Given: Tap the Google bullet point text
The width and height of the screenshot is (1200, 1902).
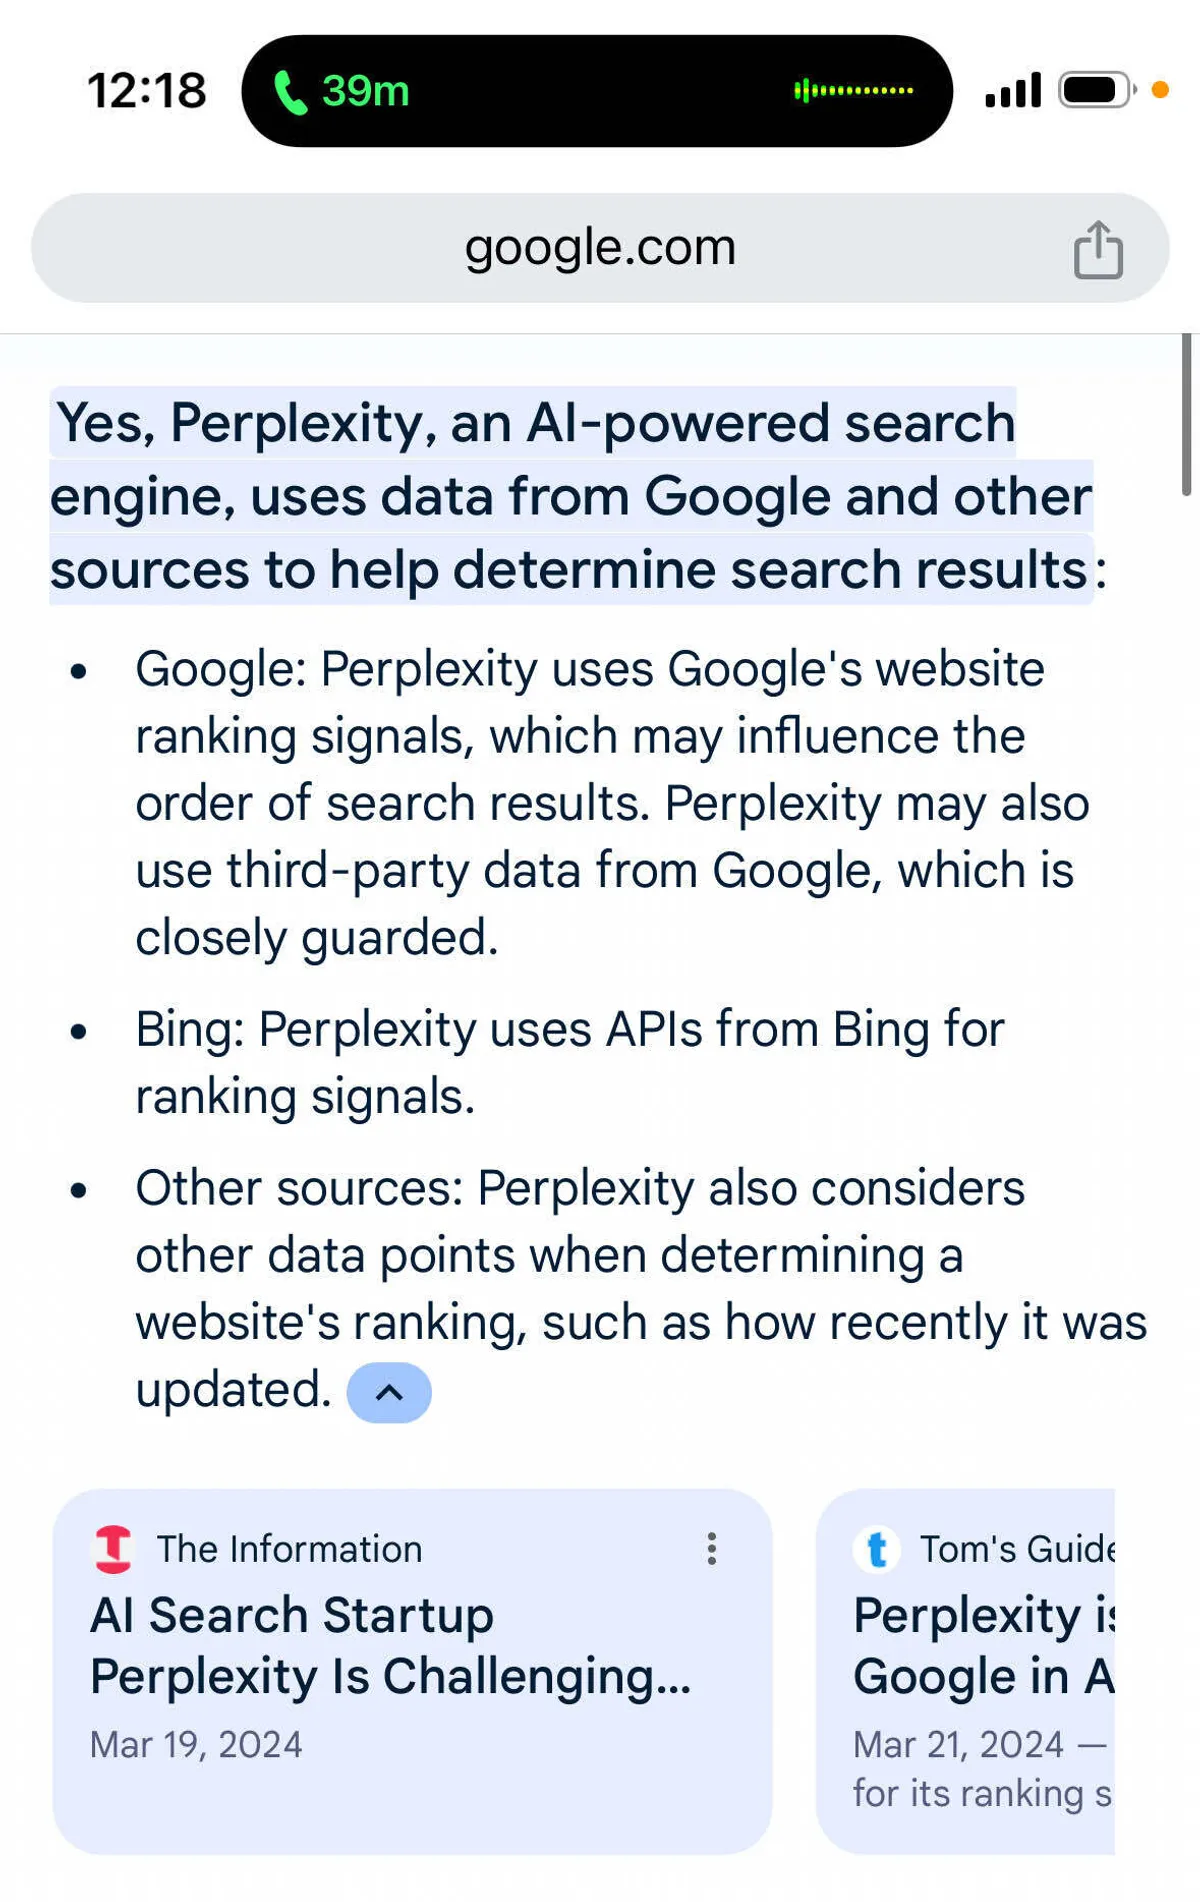Looking at the screenshot, I should 610,803.
